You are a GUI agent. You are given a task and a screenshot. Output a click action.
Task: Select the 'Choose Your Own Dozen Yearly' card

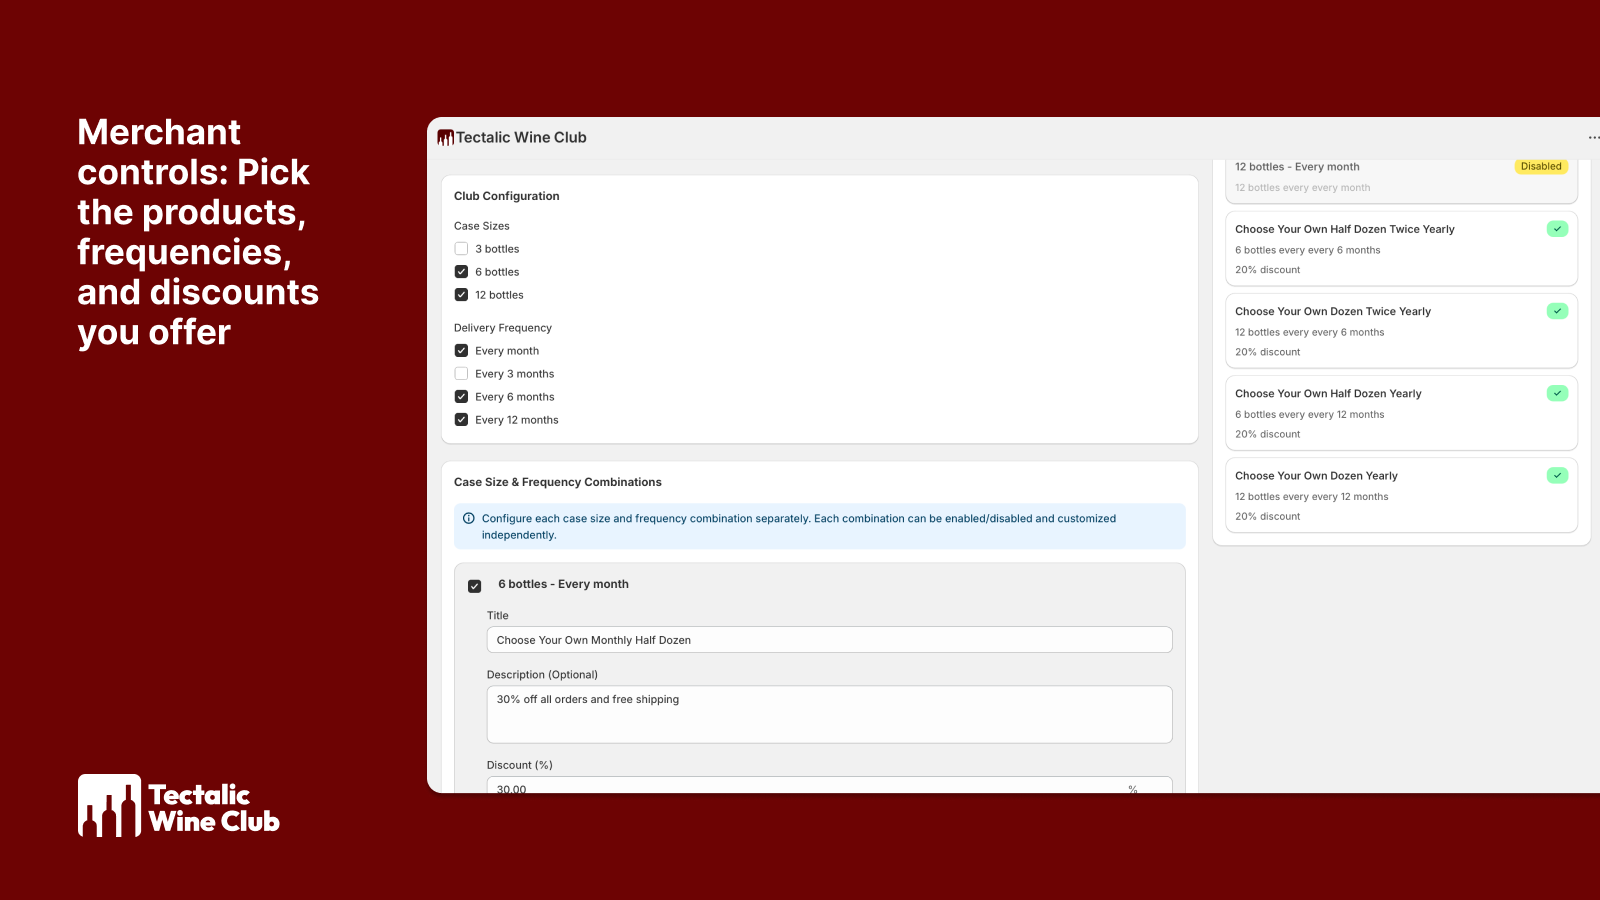[x=1401, y=495]
